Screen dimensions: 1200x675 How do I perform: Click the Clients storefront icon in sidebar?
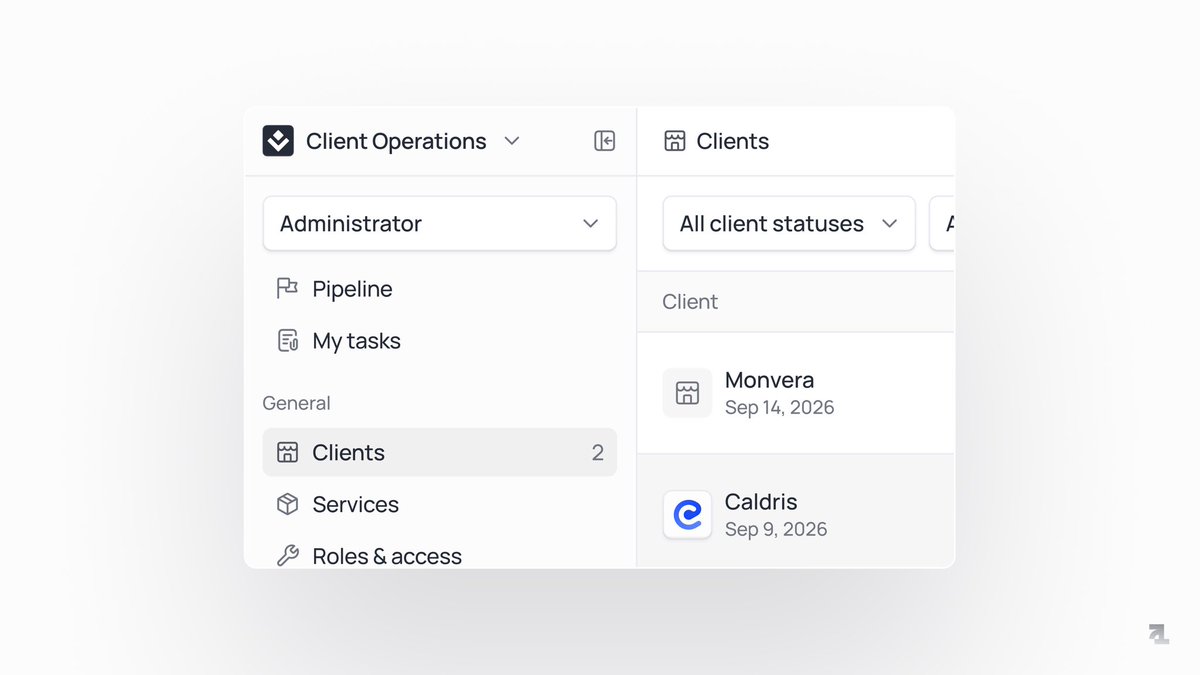pyautogui.click(x=288, y=452)
